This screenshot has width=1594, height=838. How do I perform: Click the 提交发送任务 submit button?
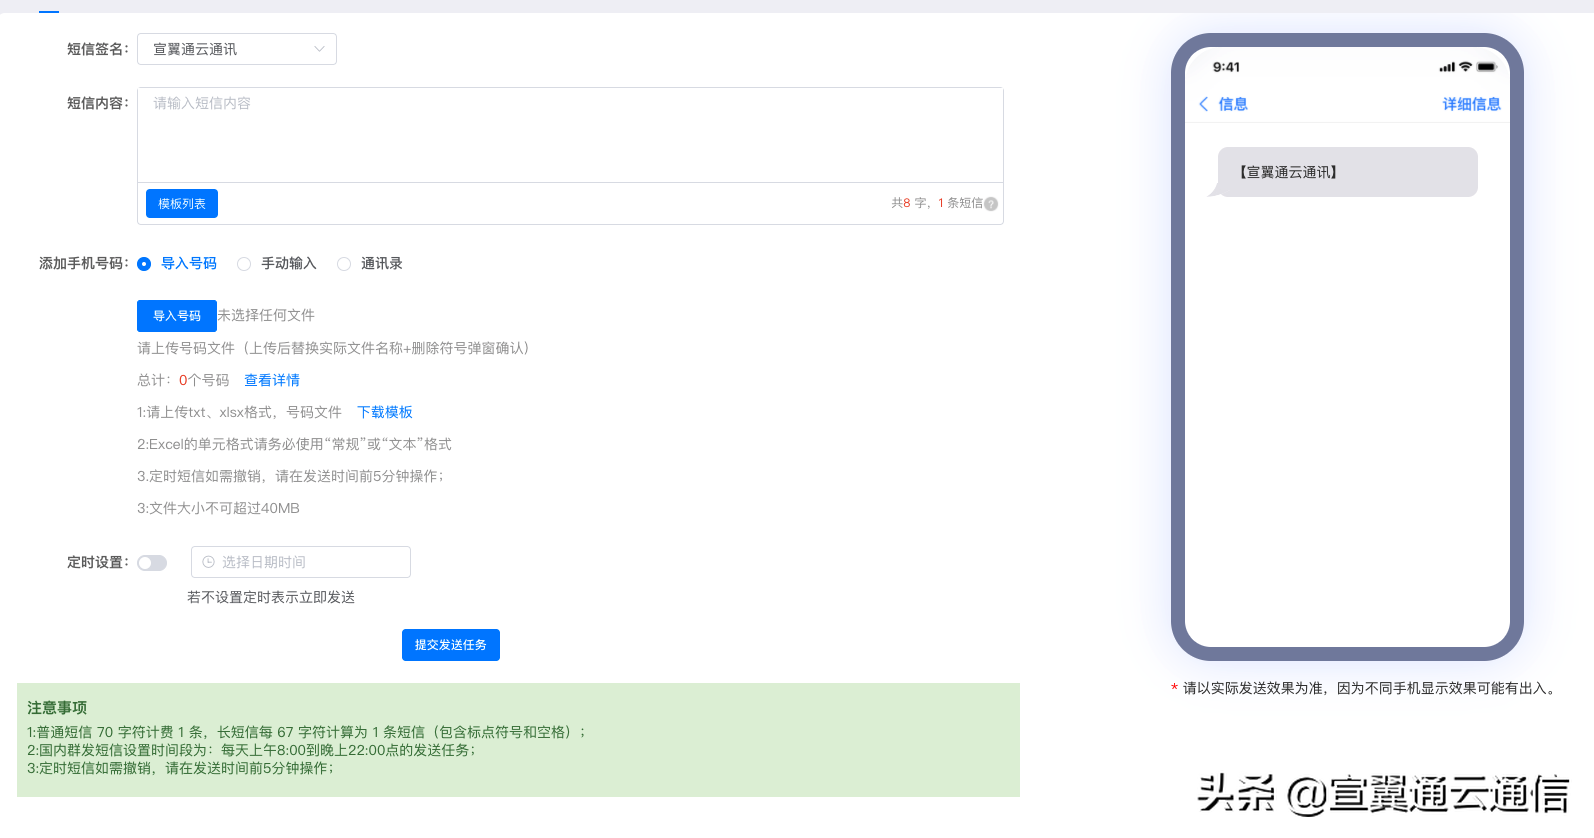click(x=450, y=644)
